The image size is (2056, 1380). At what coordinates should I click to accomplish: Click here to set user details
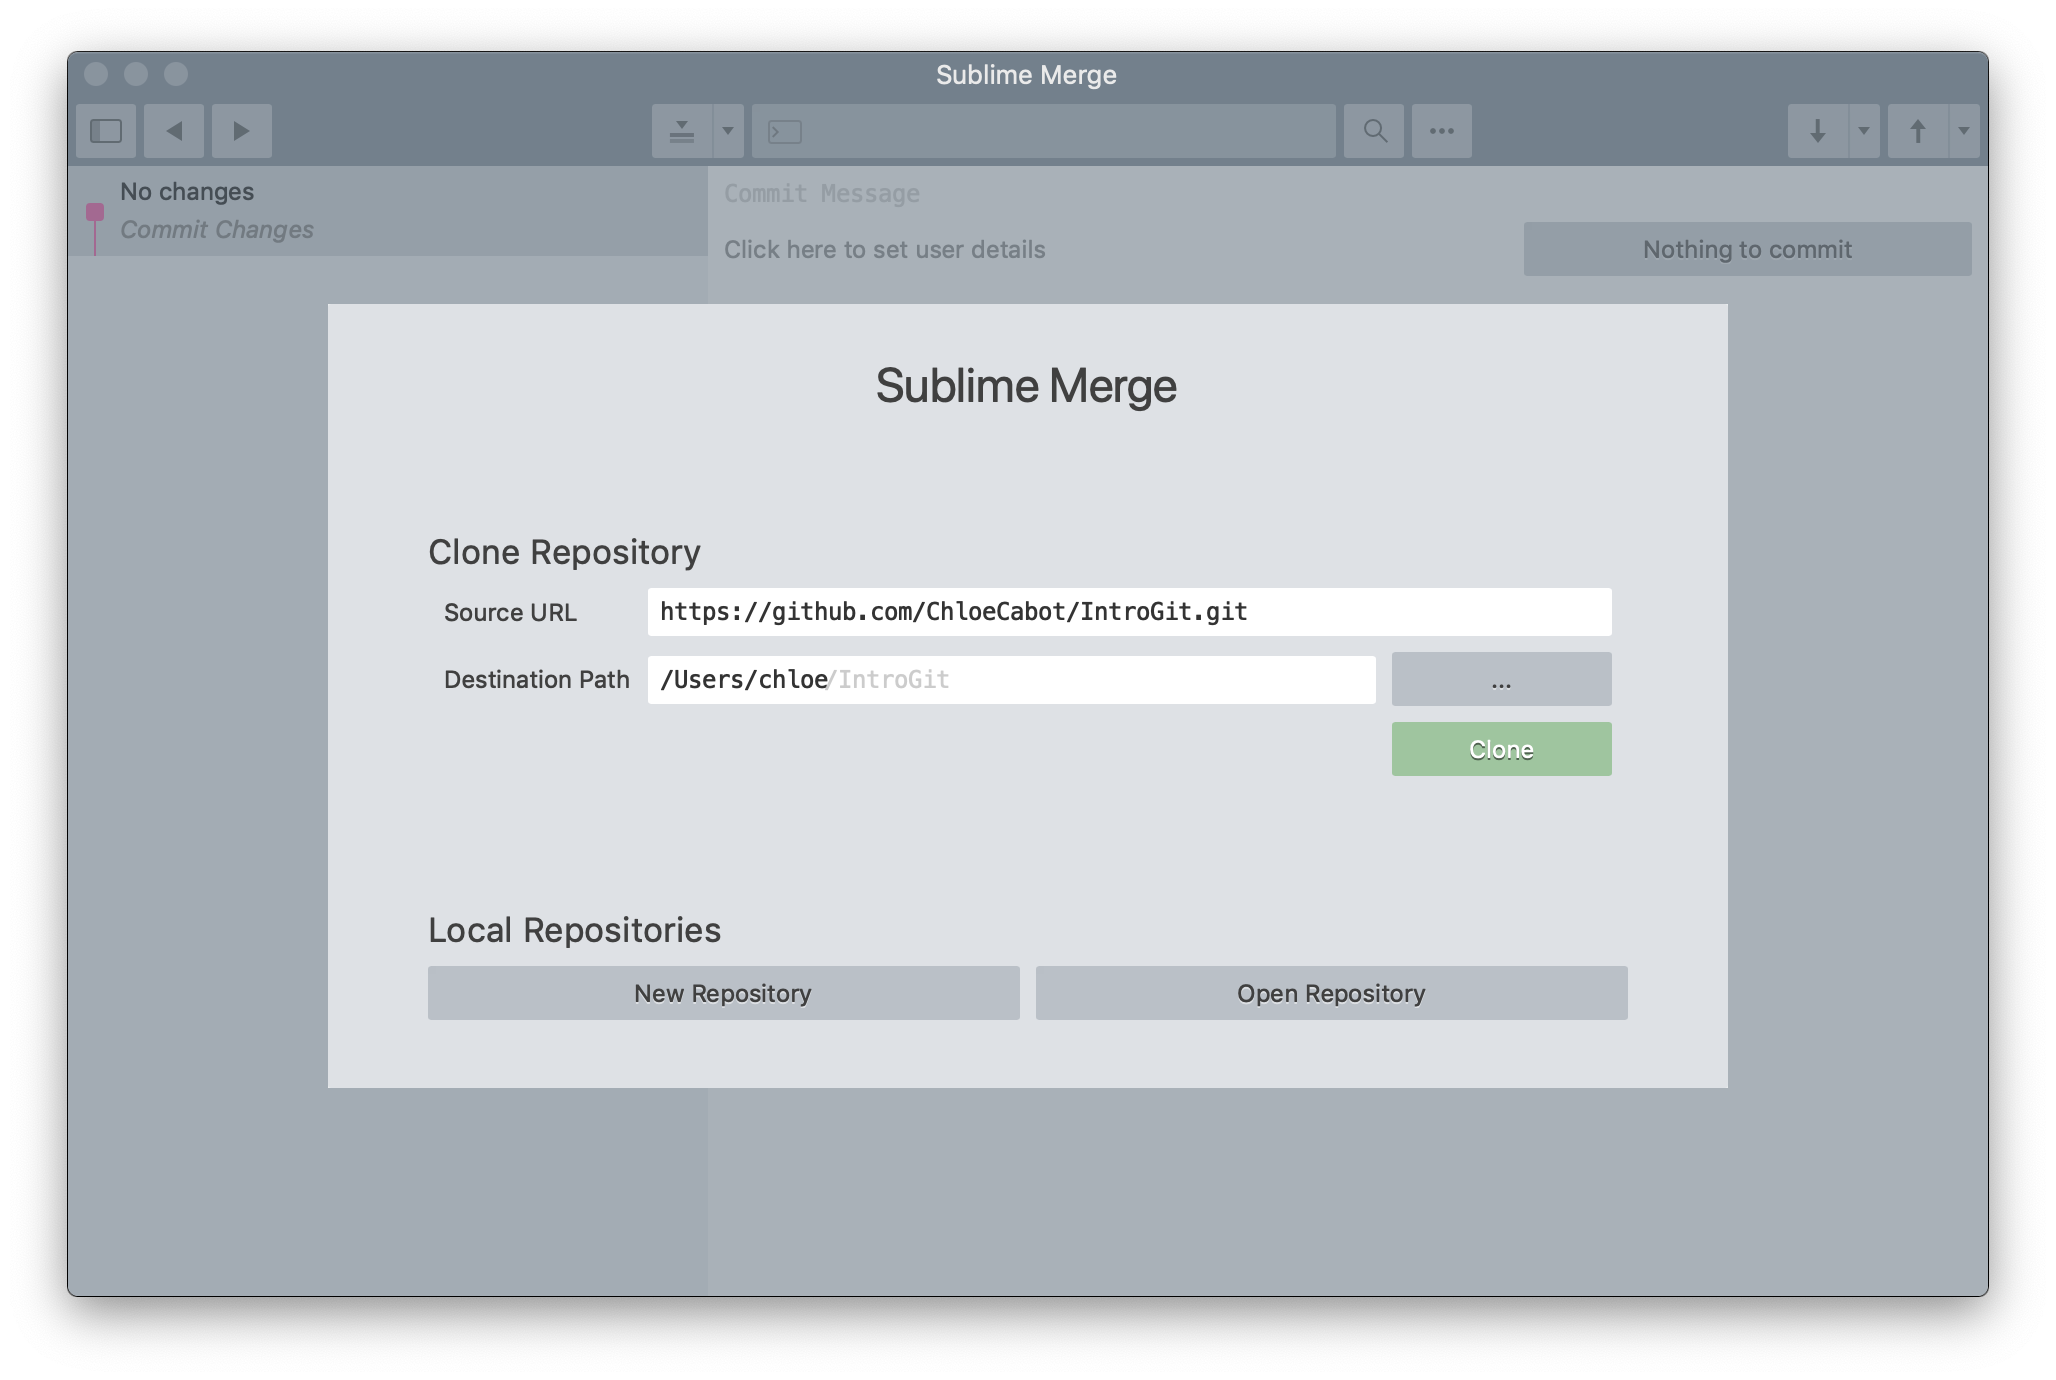point(885,250)
